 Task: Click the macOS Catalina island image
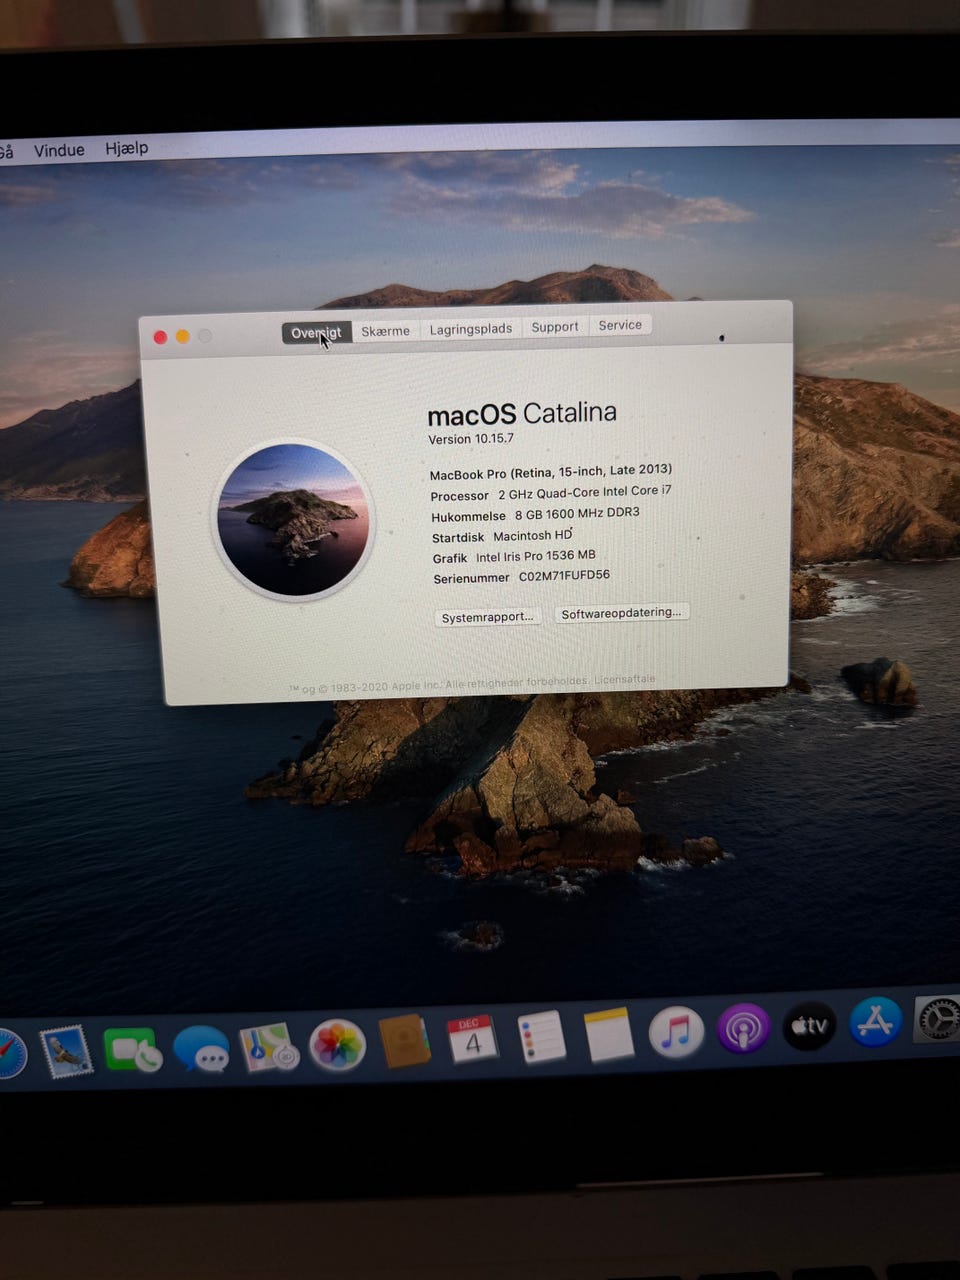point(294,520)
